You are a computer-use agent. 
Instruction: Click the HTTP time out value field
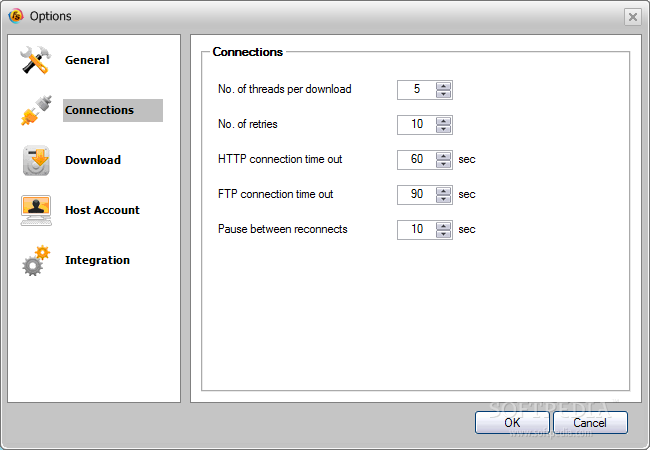click(417, 160)
